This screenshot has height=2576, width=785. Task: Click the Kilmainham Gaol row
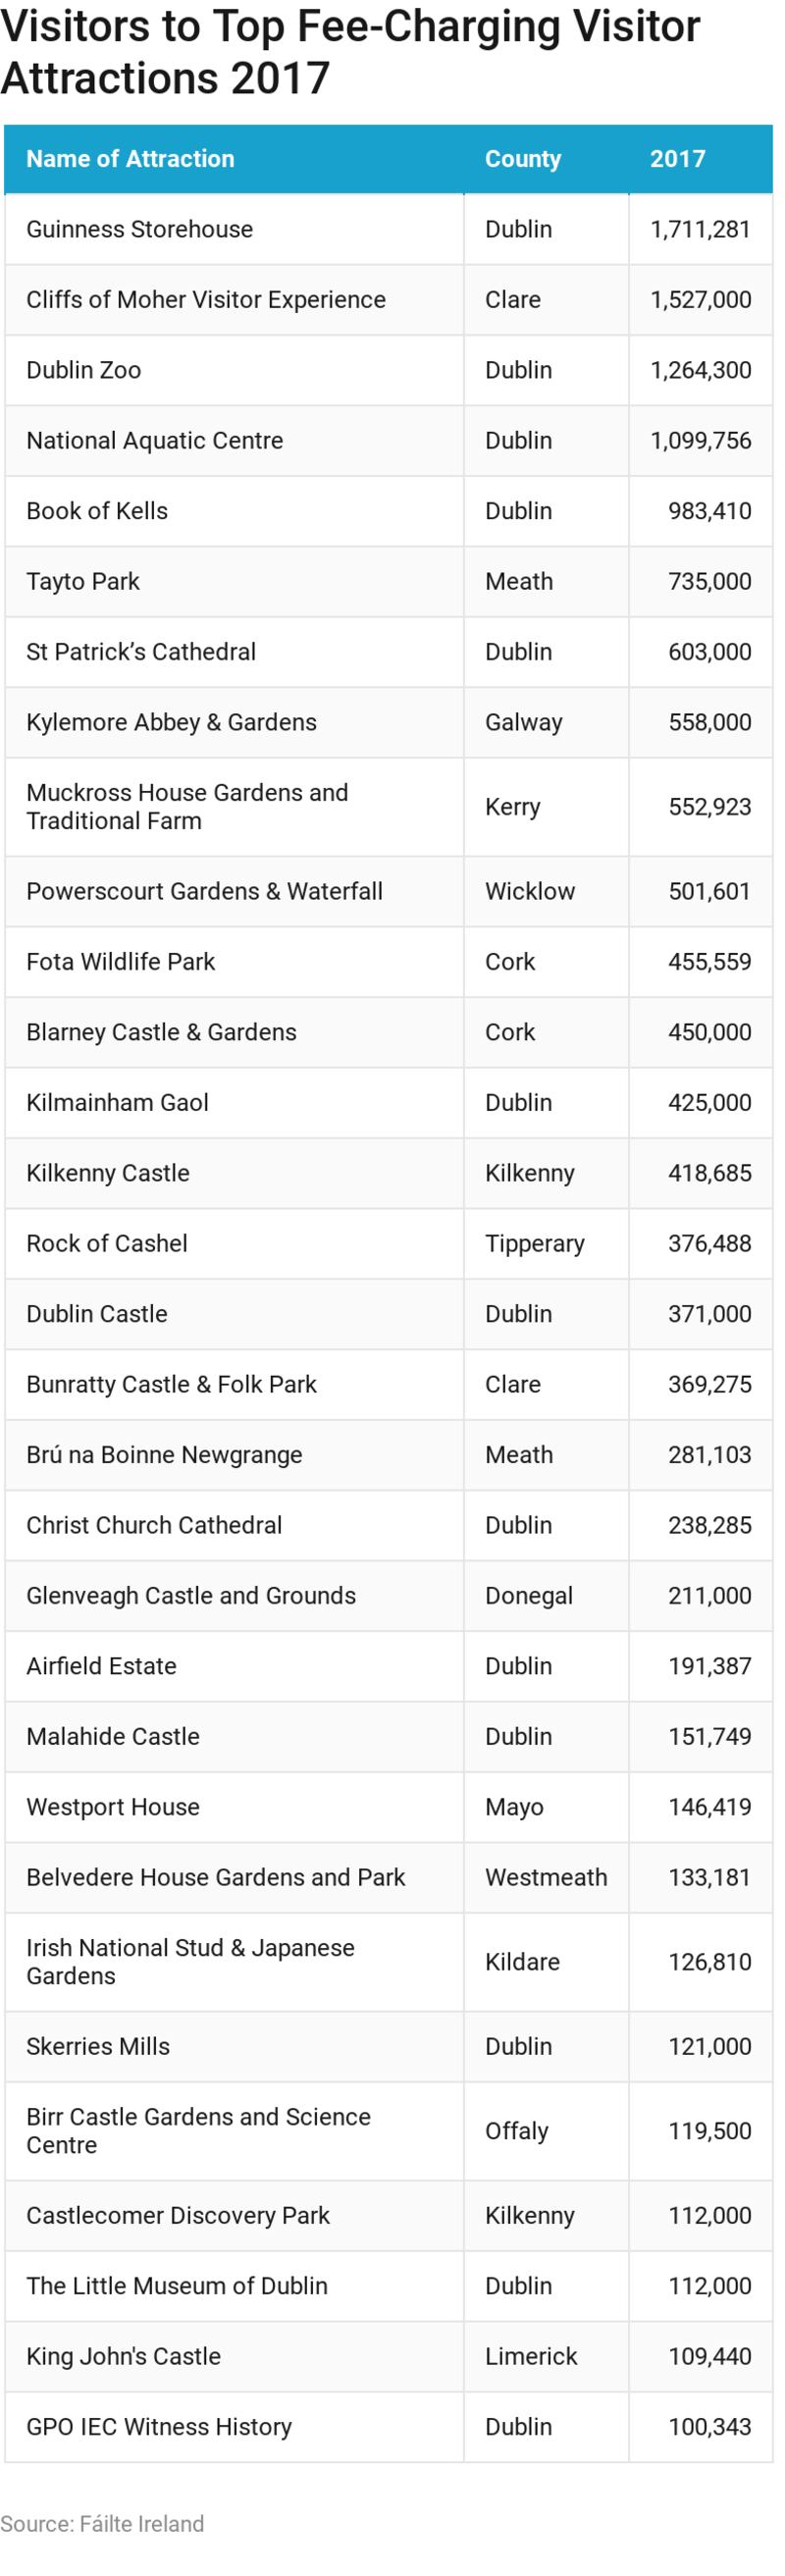coord(117,1102)
